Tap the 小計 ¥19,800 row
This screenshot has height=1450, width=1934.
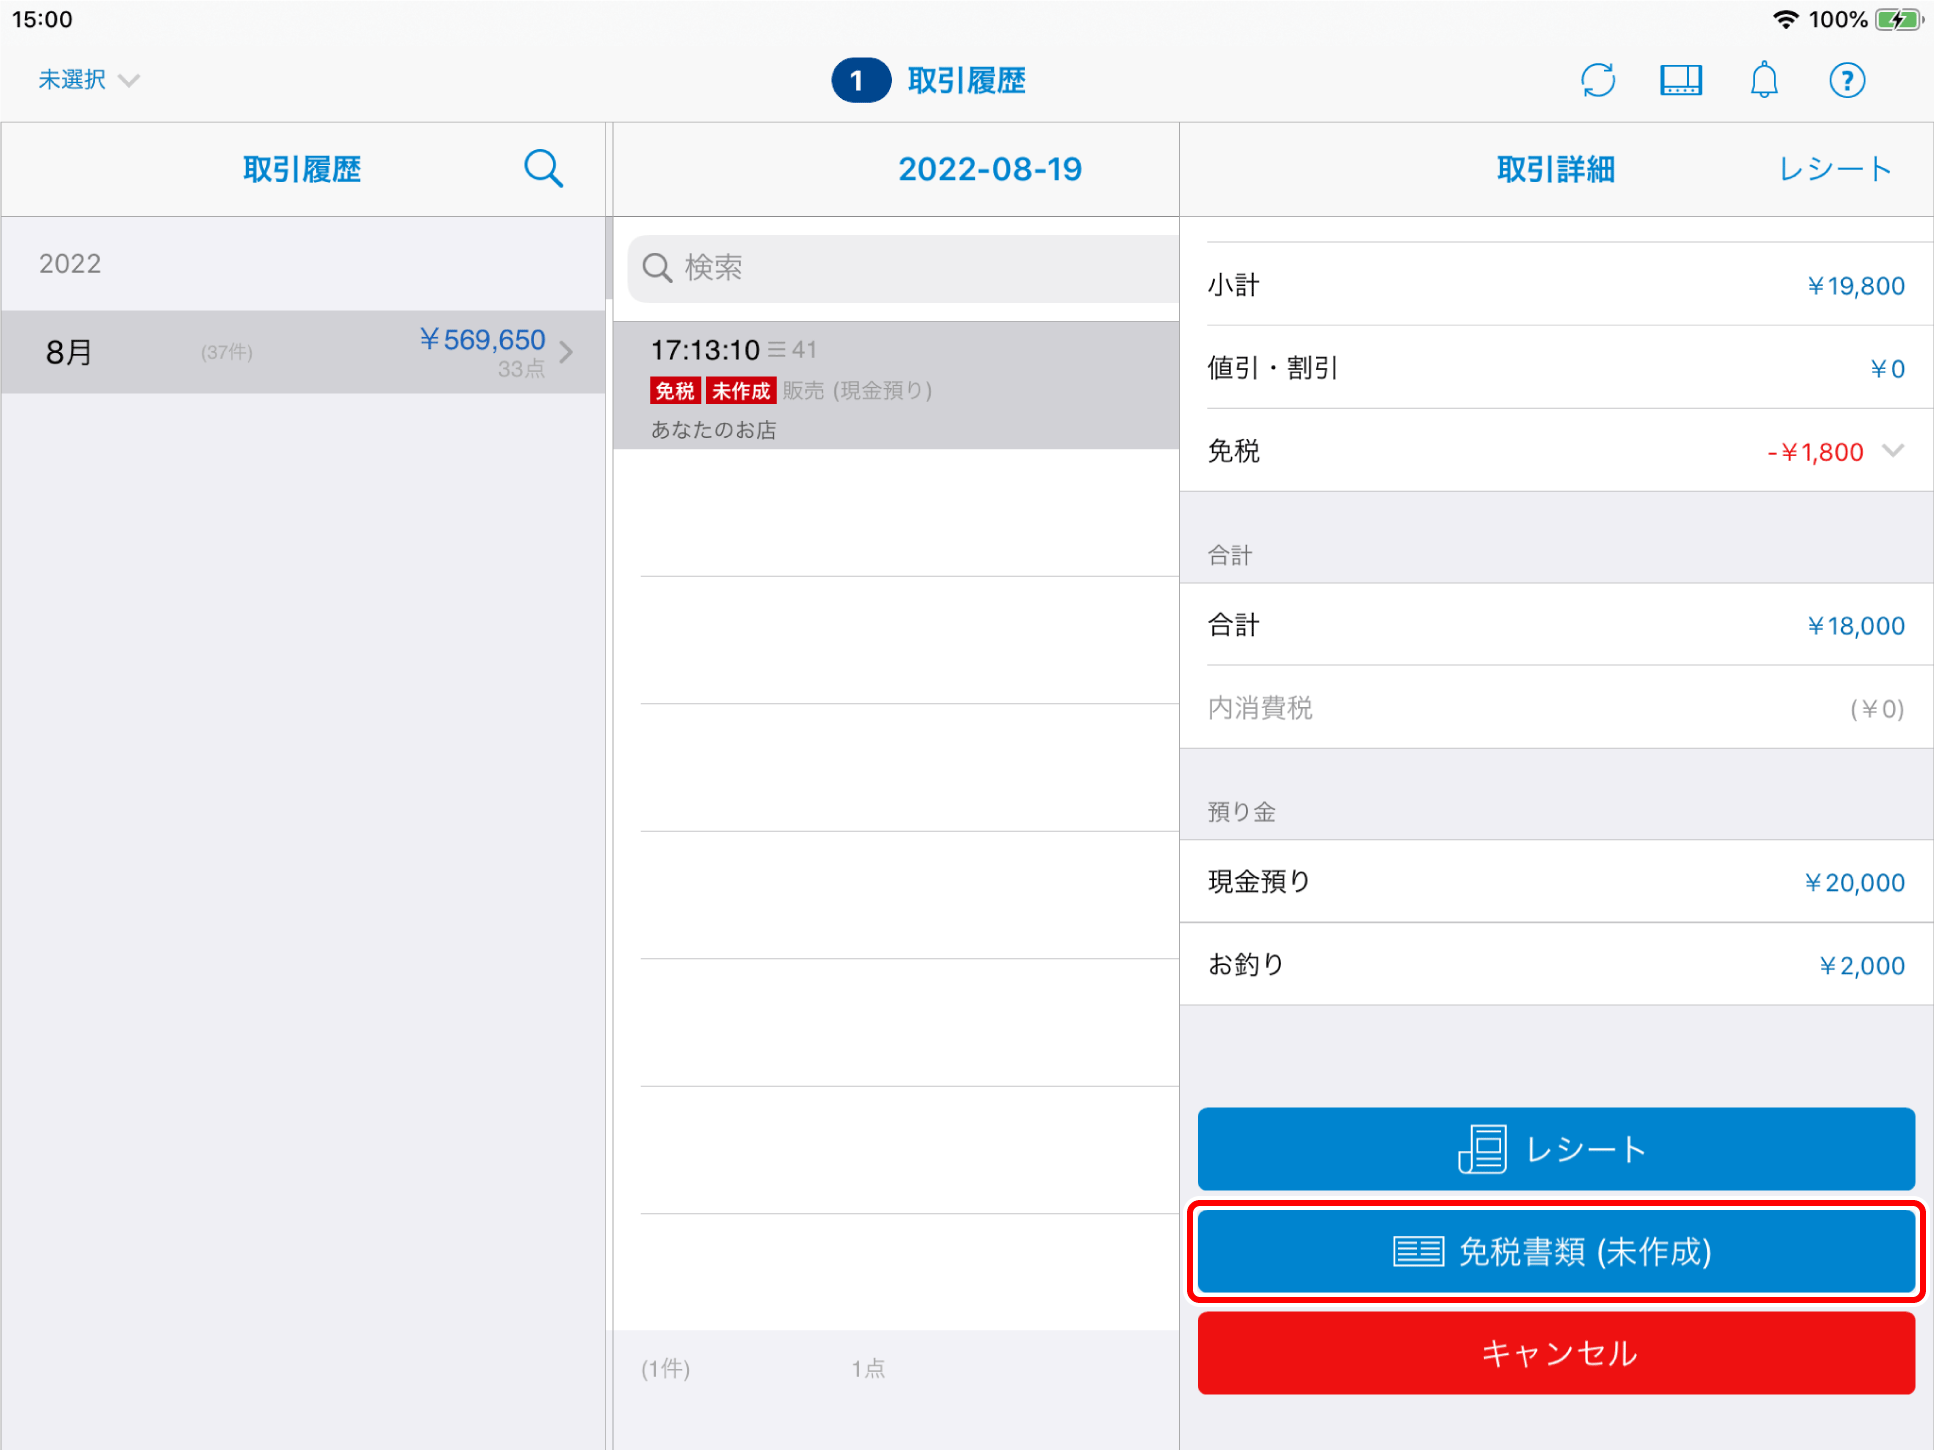point(1556,285)
